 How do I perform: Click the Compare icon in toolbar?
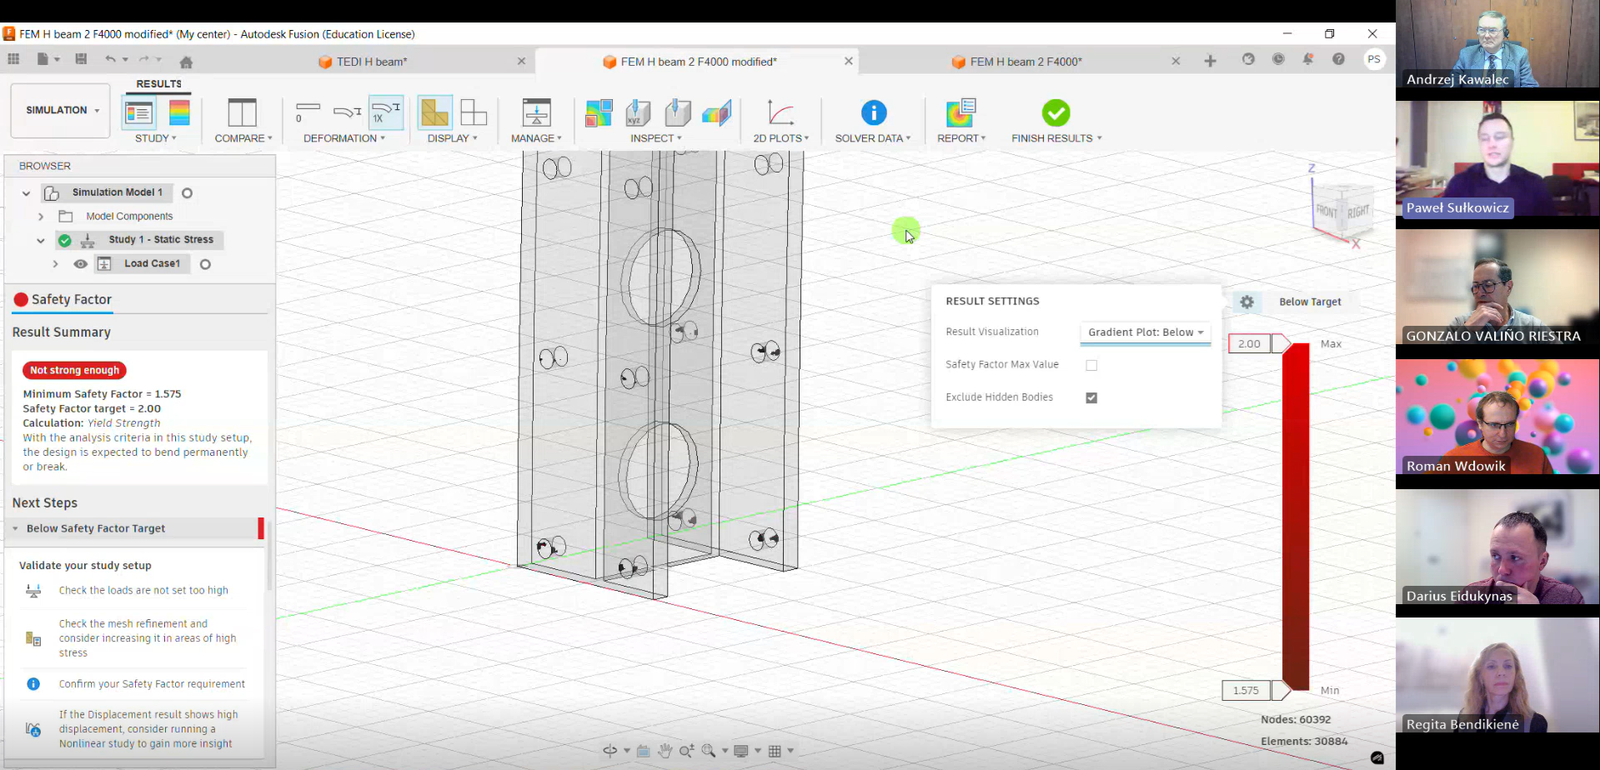click(x=242, y=113)
